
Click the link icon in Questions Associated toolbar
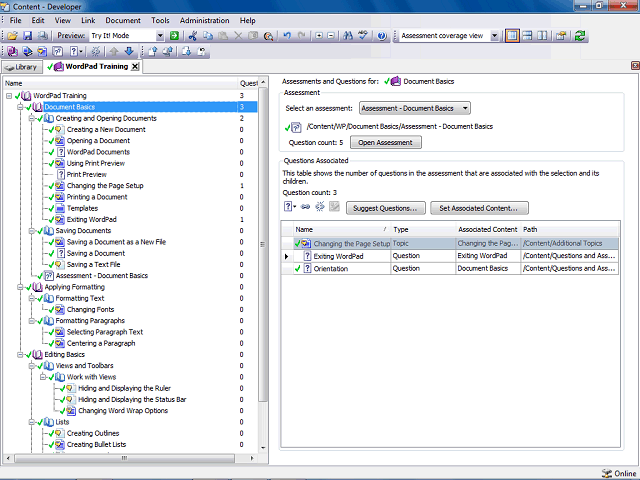click(305, 207)
